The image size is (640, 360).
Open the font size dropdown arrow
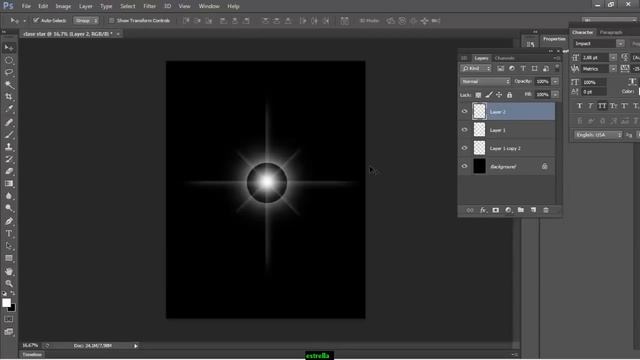[613, 58]
